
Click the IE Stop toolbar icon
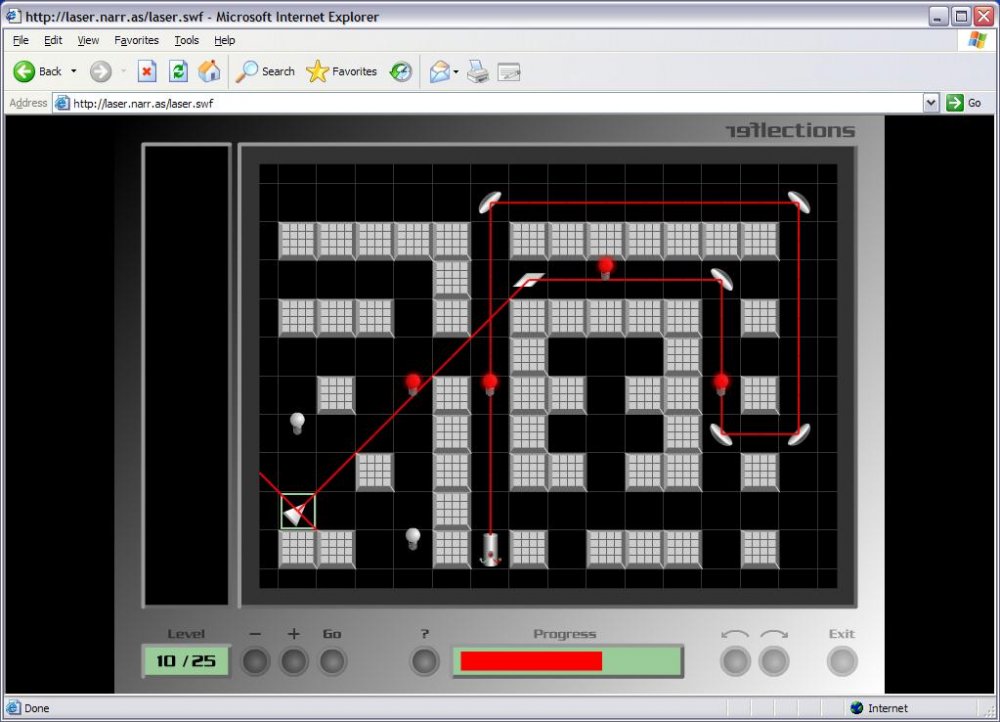tap(147, 71)
